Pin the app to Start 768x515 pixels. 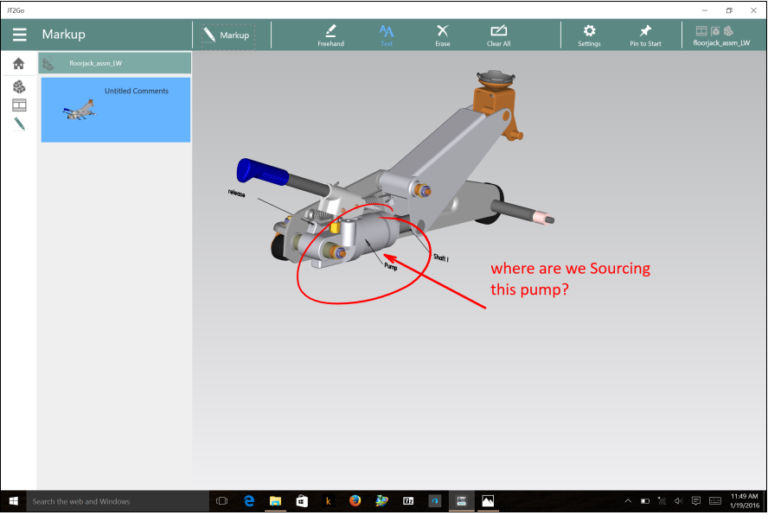click(x=645, y=35)
